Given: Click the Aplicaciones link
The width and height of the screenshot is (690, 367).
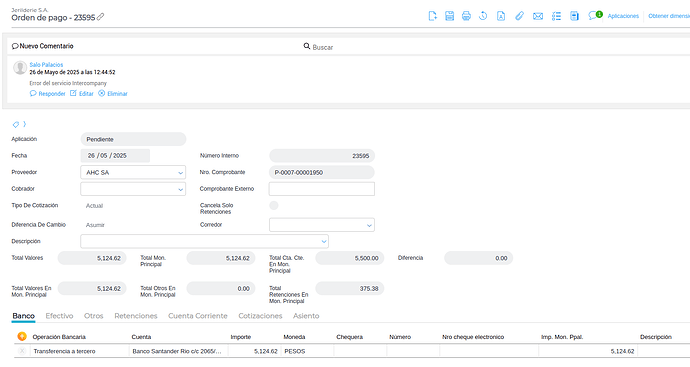Looking at the screenshot, I should [623, 16].
